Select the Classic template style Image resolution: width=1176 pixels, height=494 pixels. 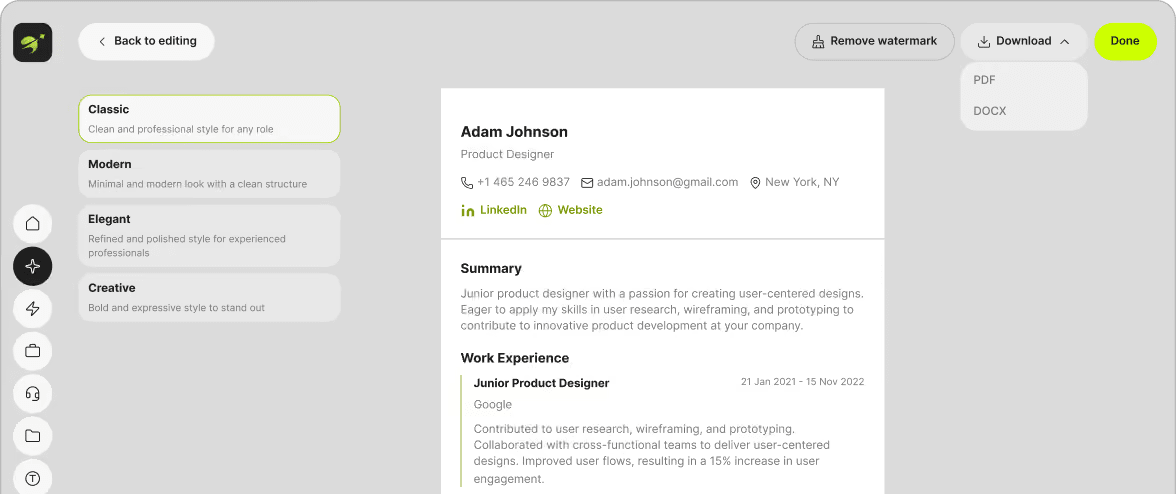[x=209, y=118]
